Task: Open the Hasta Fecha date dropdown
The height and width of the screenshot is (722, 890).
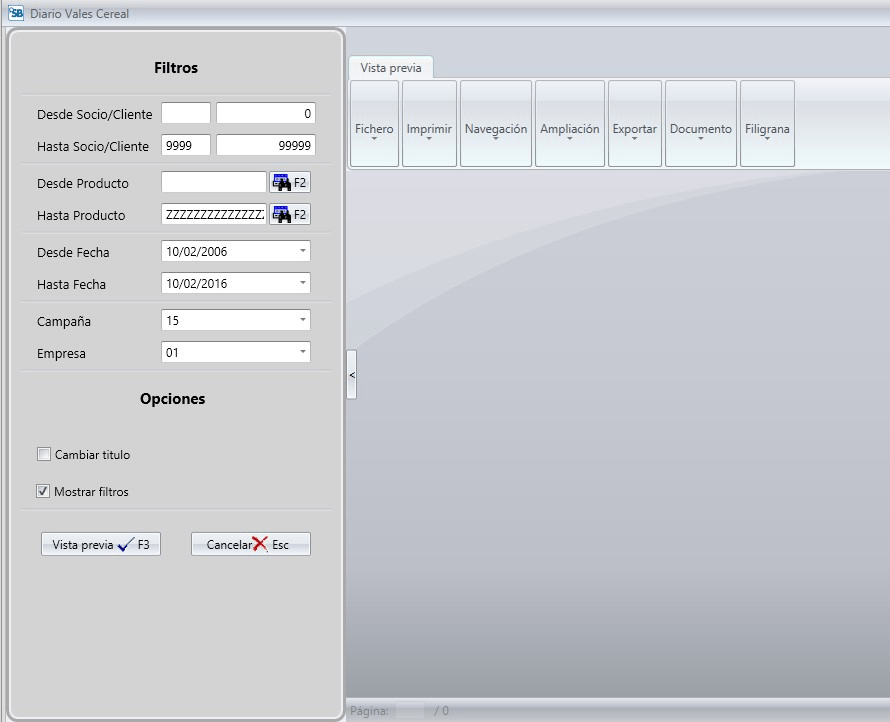Action: pos(303,283)
